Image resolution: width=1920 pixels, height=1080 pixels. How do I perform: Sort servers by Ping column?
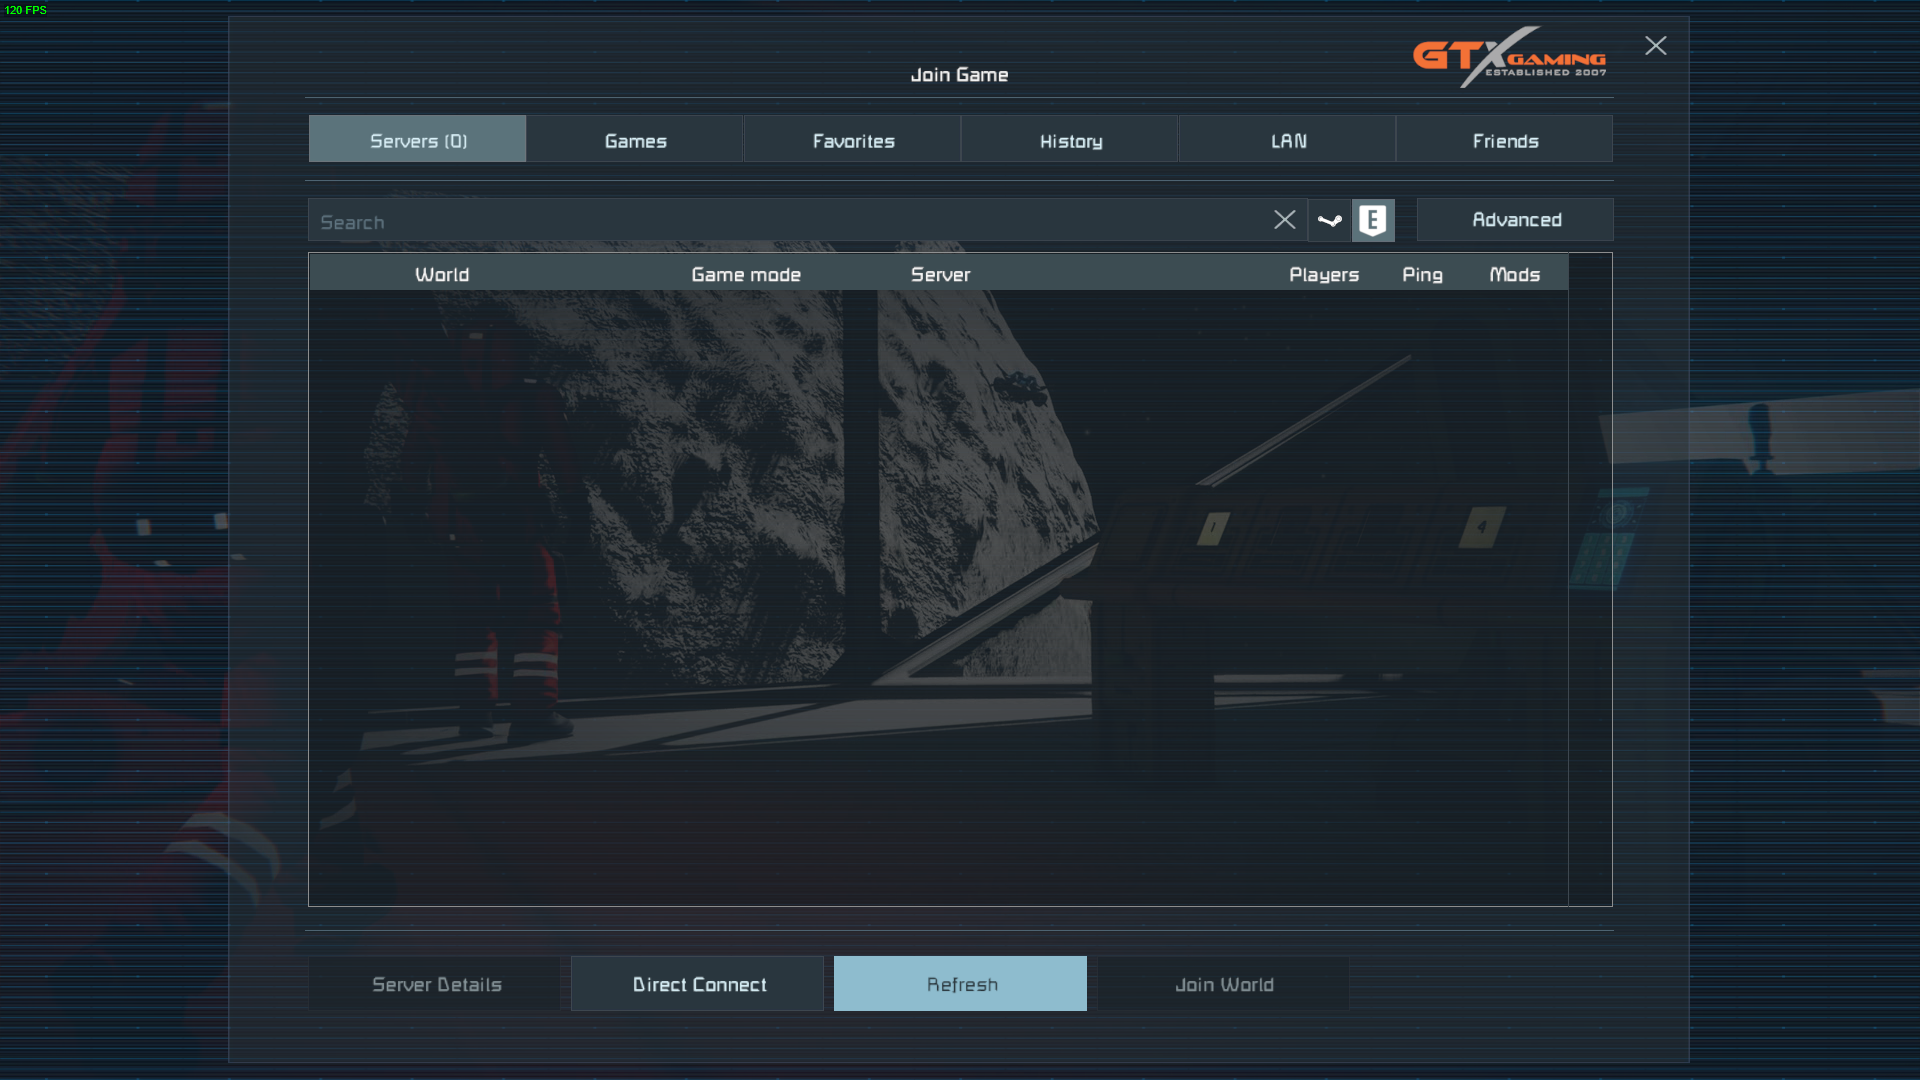[1421, 274]
